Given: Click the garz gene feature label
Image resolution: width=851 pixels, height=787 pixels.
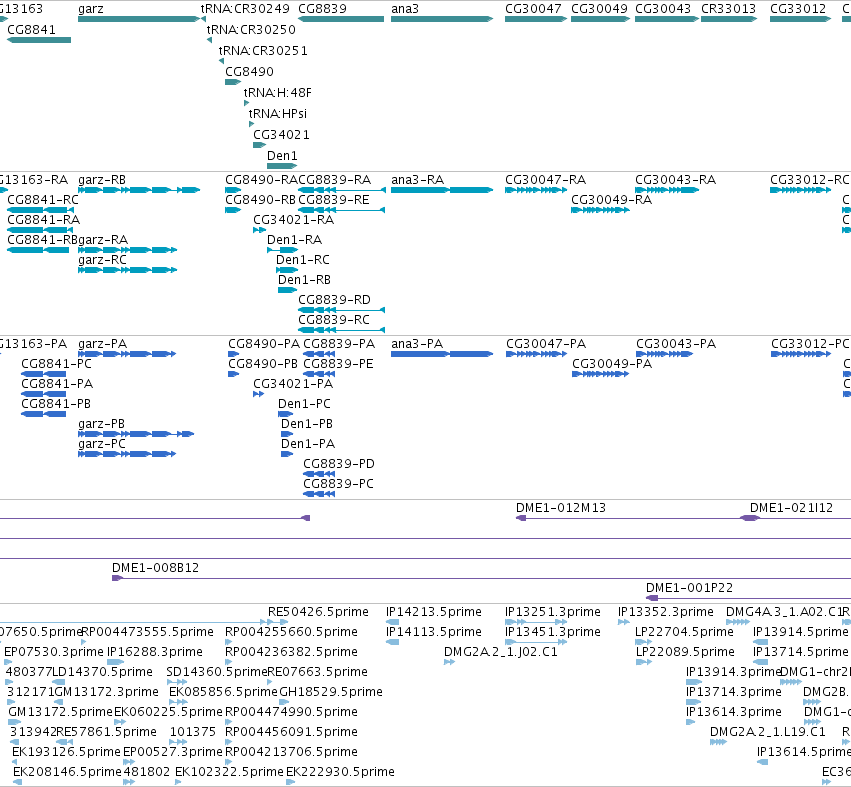Looking at the screenshot, I should click(91, 9).
